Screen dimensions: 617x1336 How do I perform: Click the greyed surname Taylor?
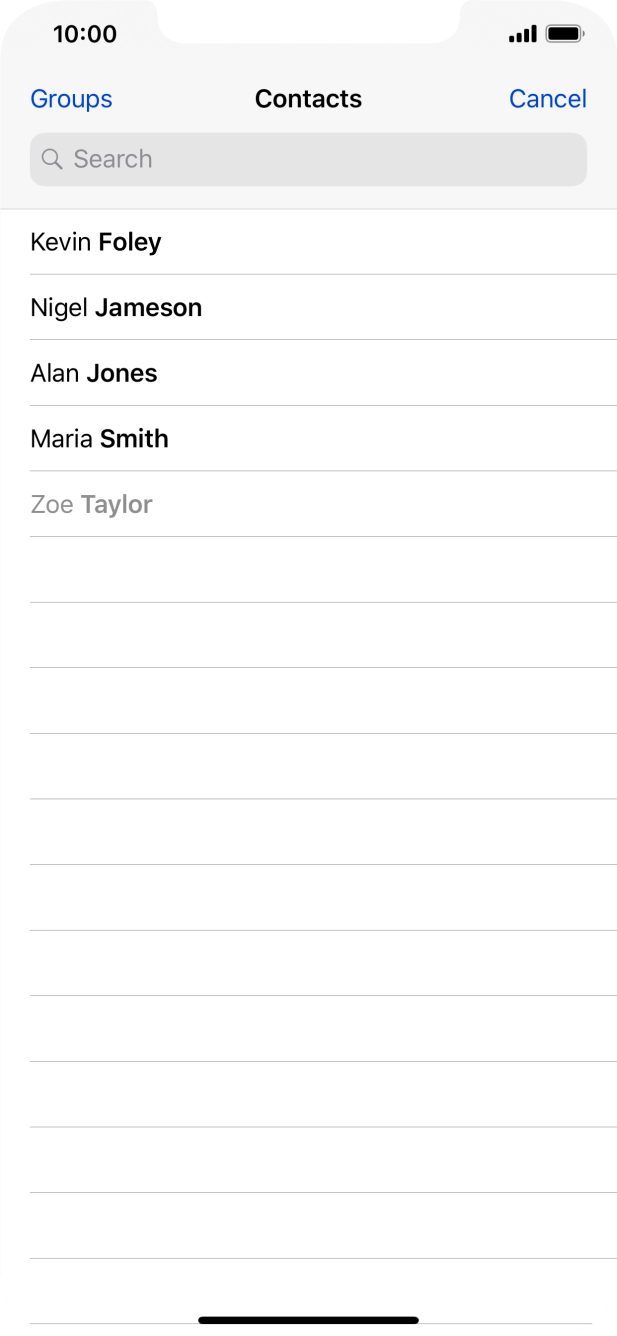tap(116, 505)
